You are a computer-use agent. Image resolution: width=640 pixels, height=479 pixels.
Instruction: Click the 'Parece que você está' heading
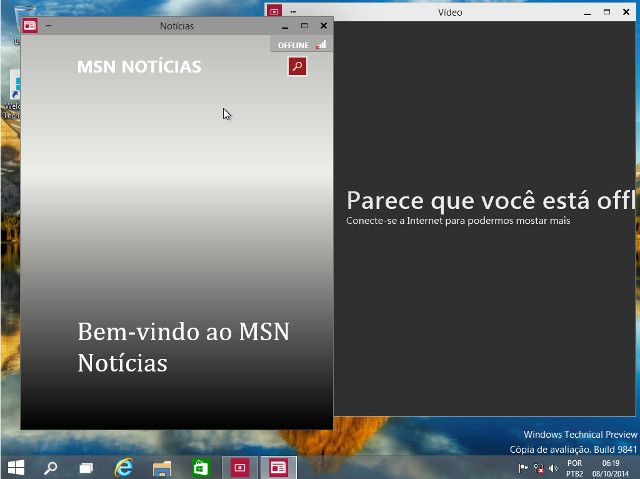coord(490,201)
